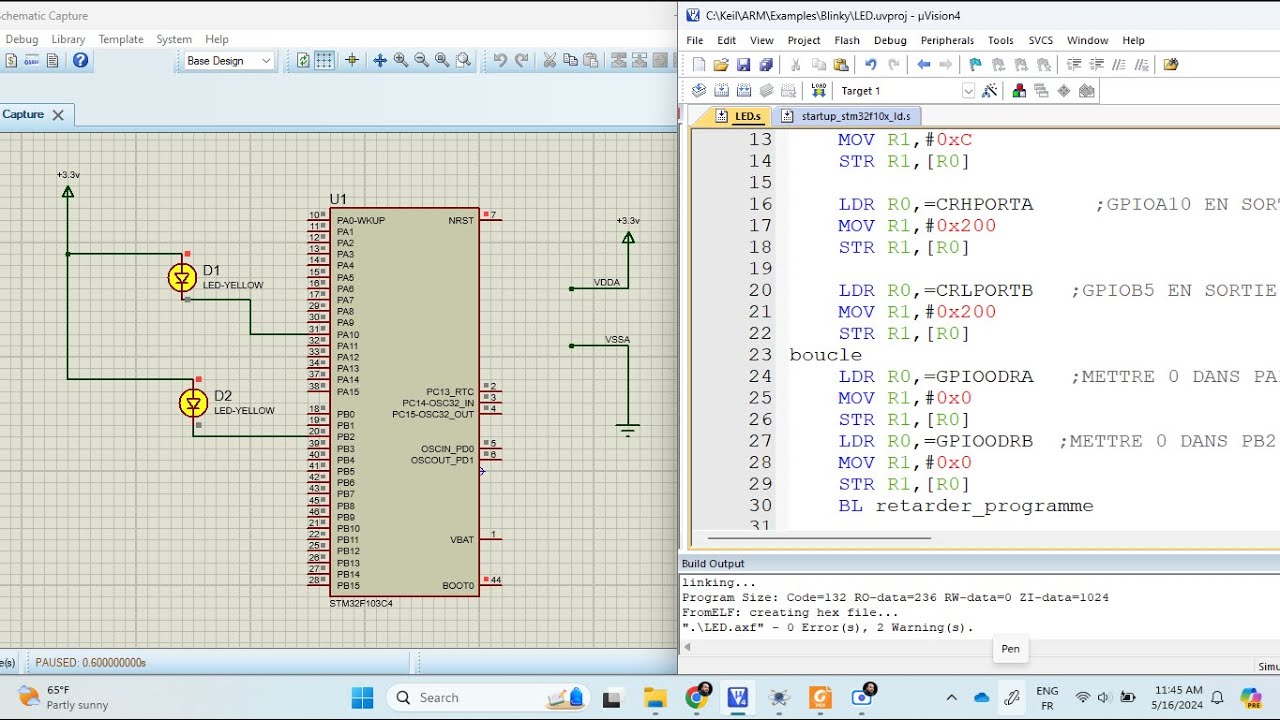The width and height of the screenshot is (1280, 720).
Task: Click the taskbar Search box
Action: [x=491, y=697]
